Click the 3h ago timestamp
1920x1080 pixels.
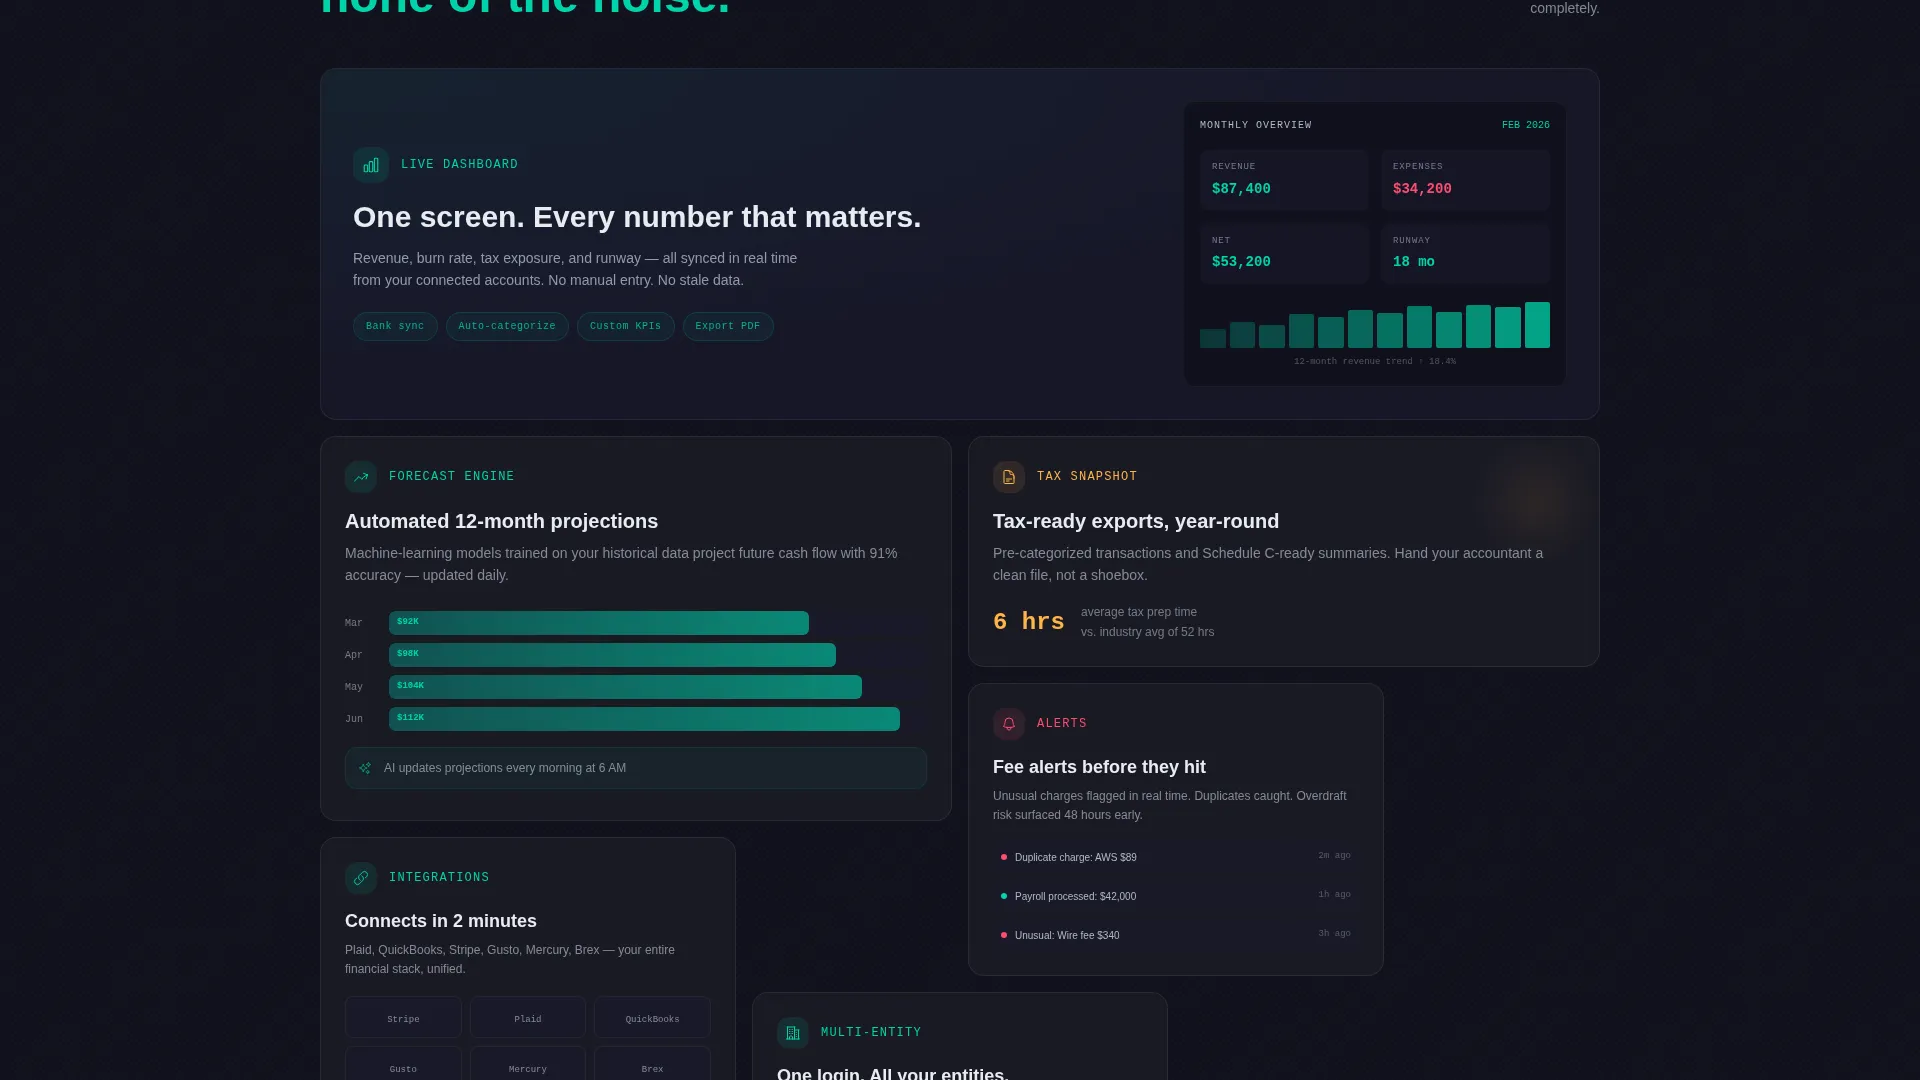[x=1334, y=934]
